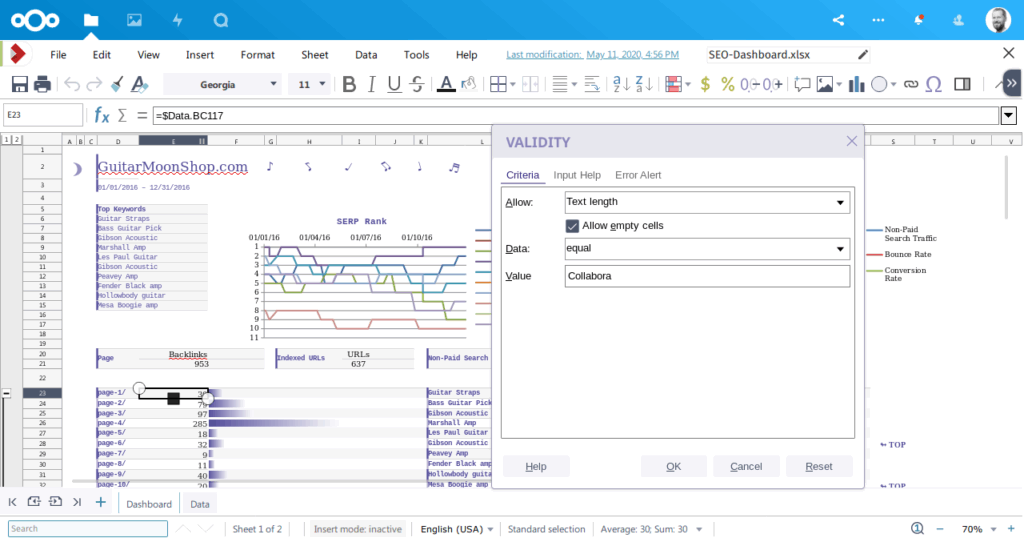Toggle Bold text formatting
Image resolution: width=1024 pixels, height=542 pixels.
349,85
